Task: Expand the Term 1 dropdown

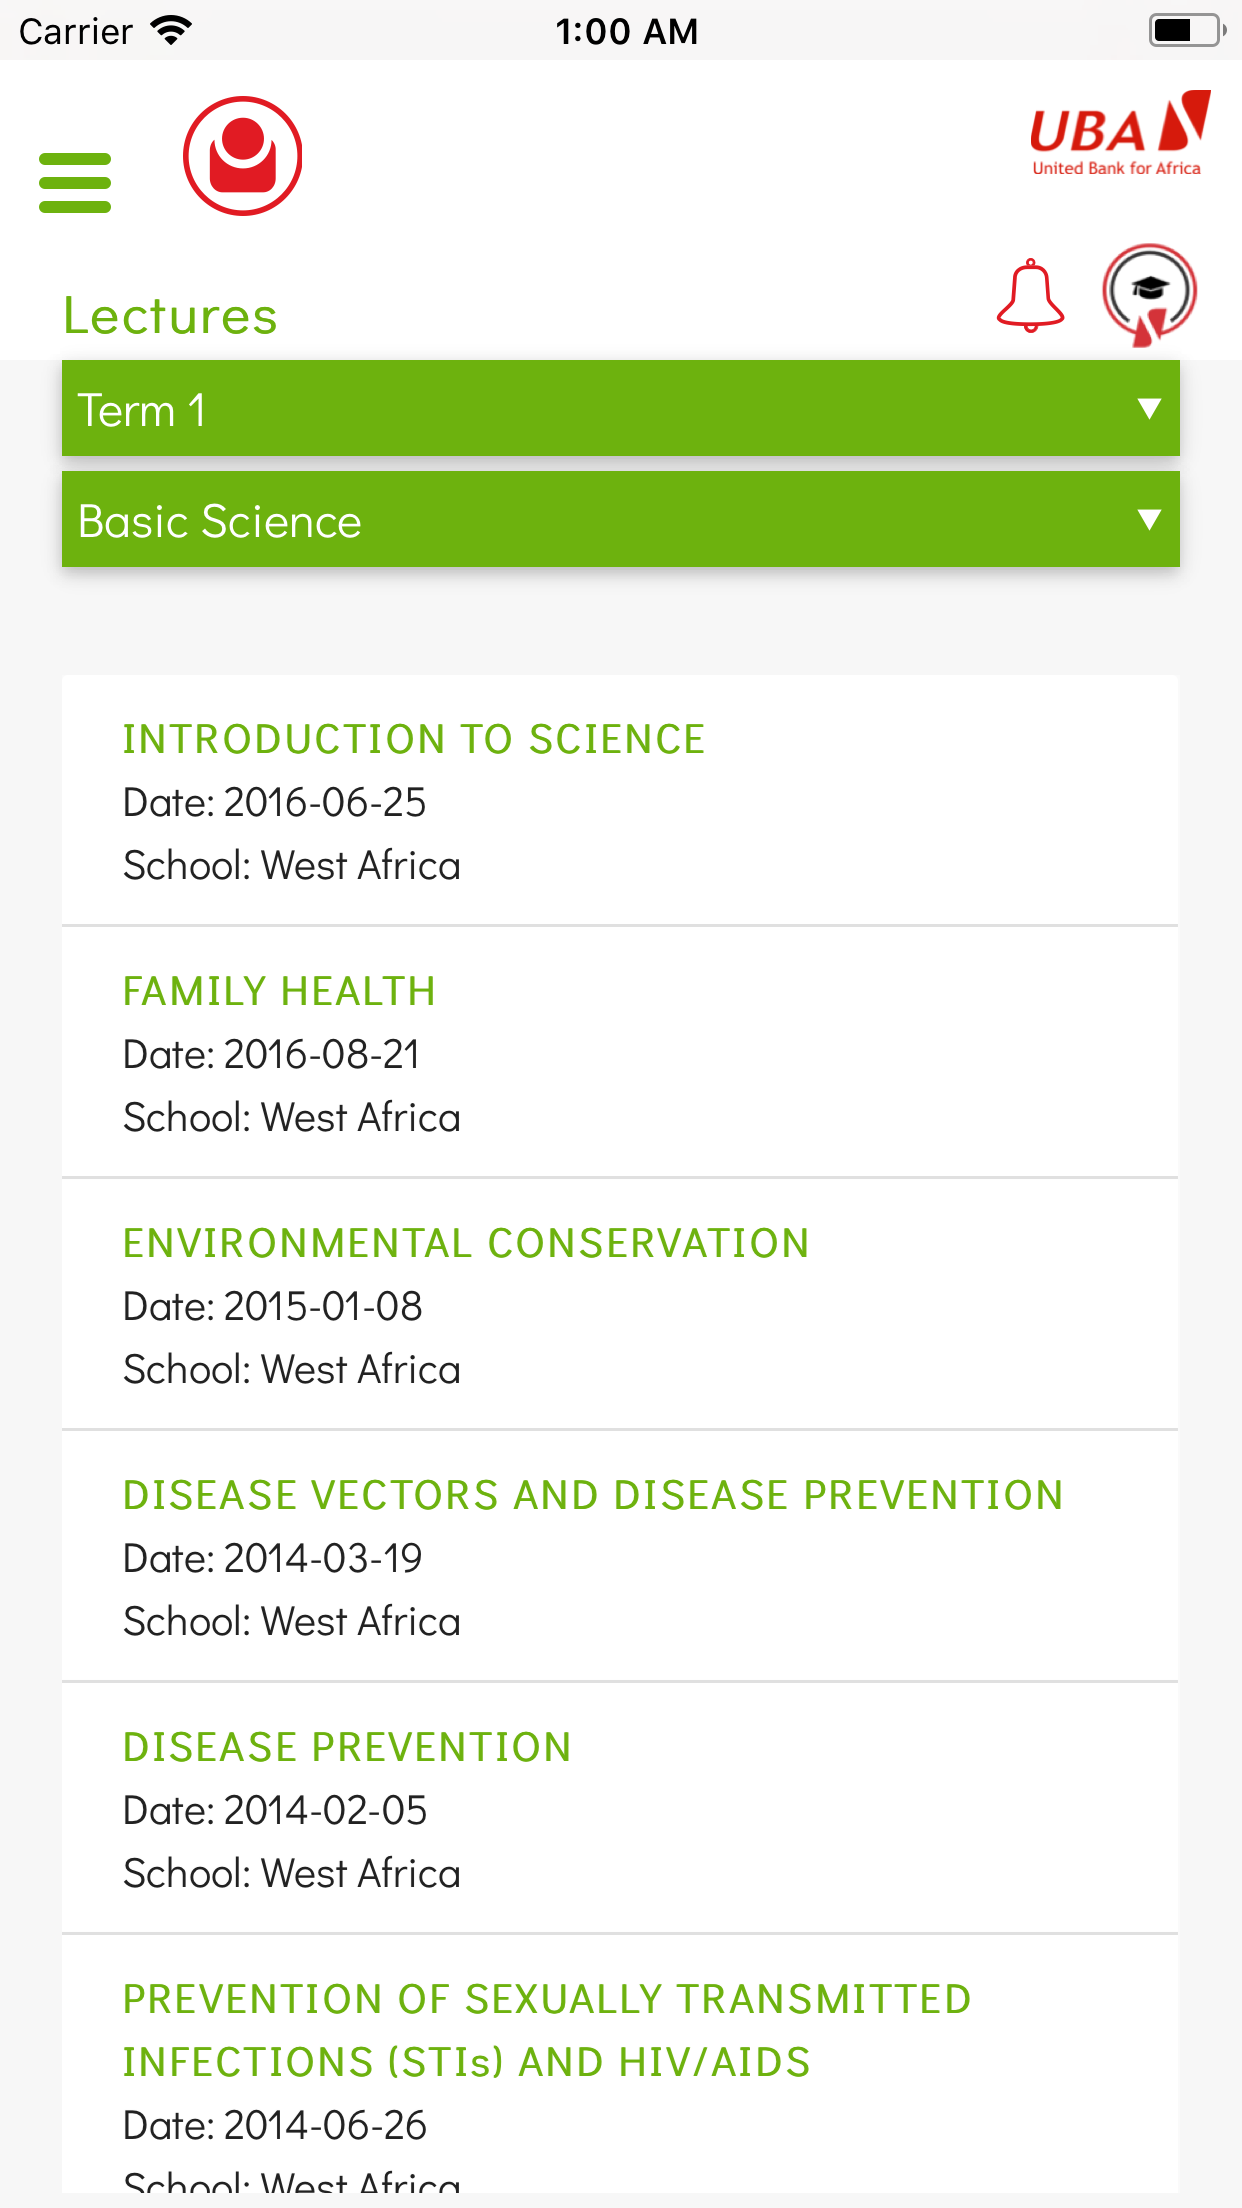Action: tap(600, 409)
